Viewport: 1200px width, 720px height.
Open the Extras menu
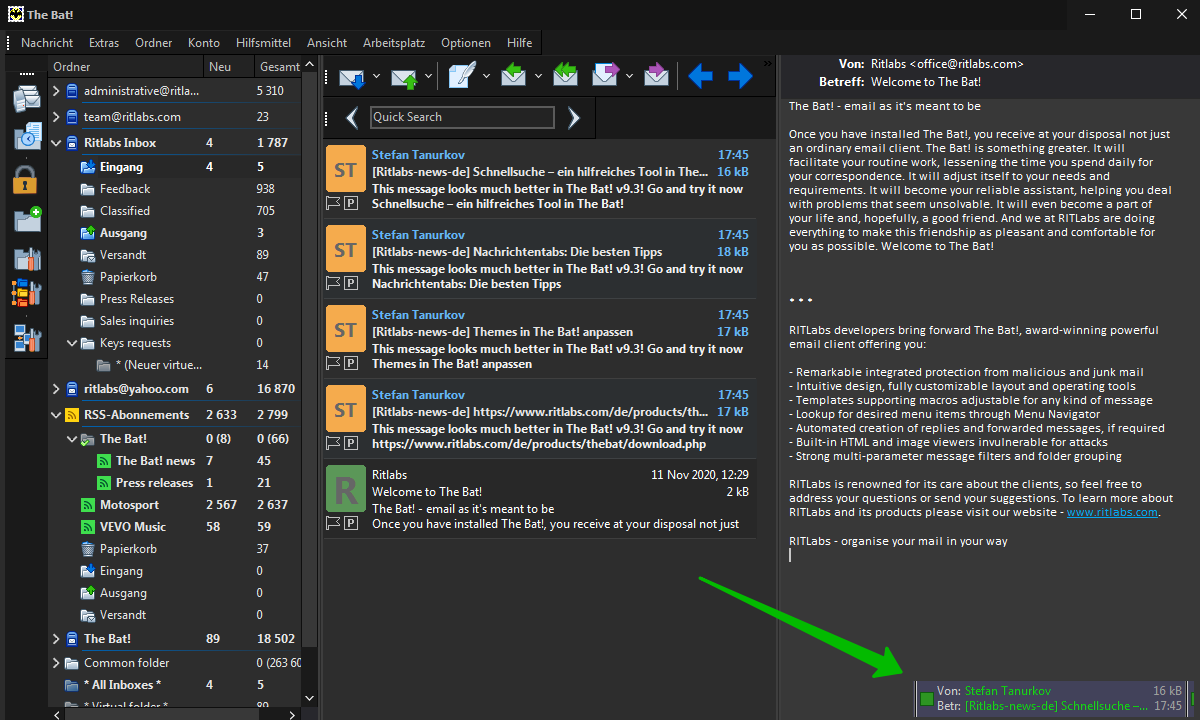104,43
